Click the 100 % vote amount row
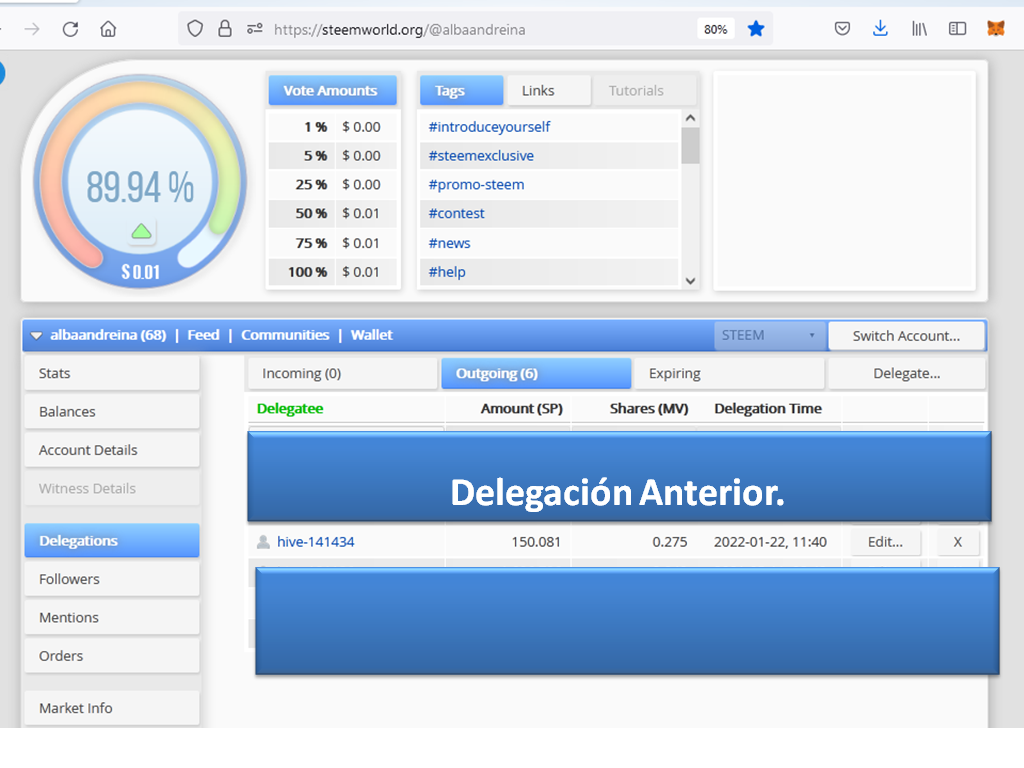The height and width of the screenshot is (768, 1024). pyautogui.click(x=332, y=272)
